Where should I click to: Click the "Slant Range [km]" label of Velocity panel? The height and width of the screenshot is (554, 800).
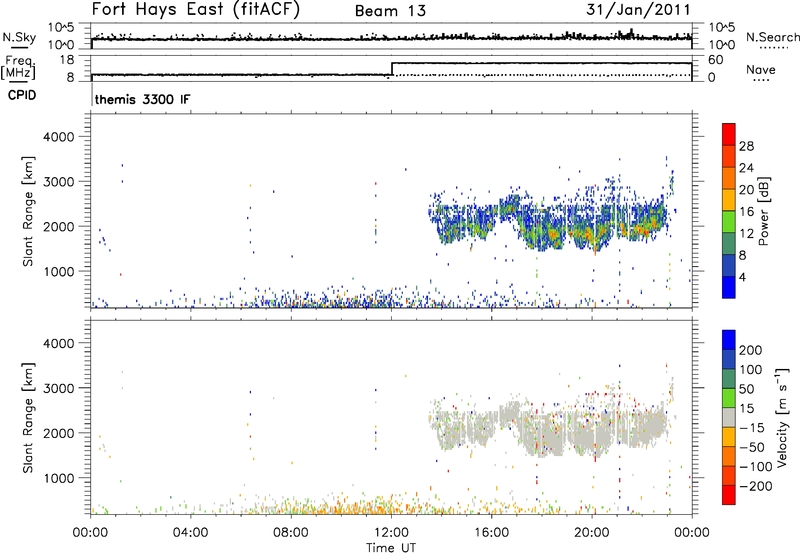tap(28, 418)
